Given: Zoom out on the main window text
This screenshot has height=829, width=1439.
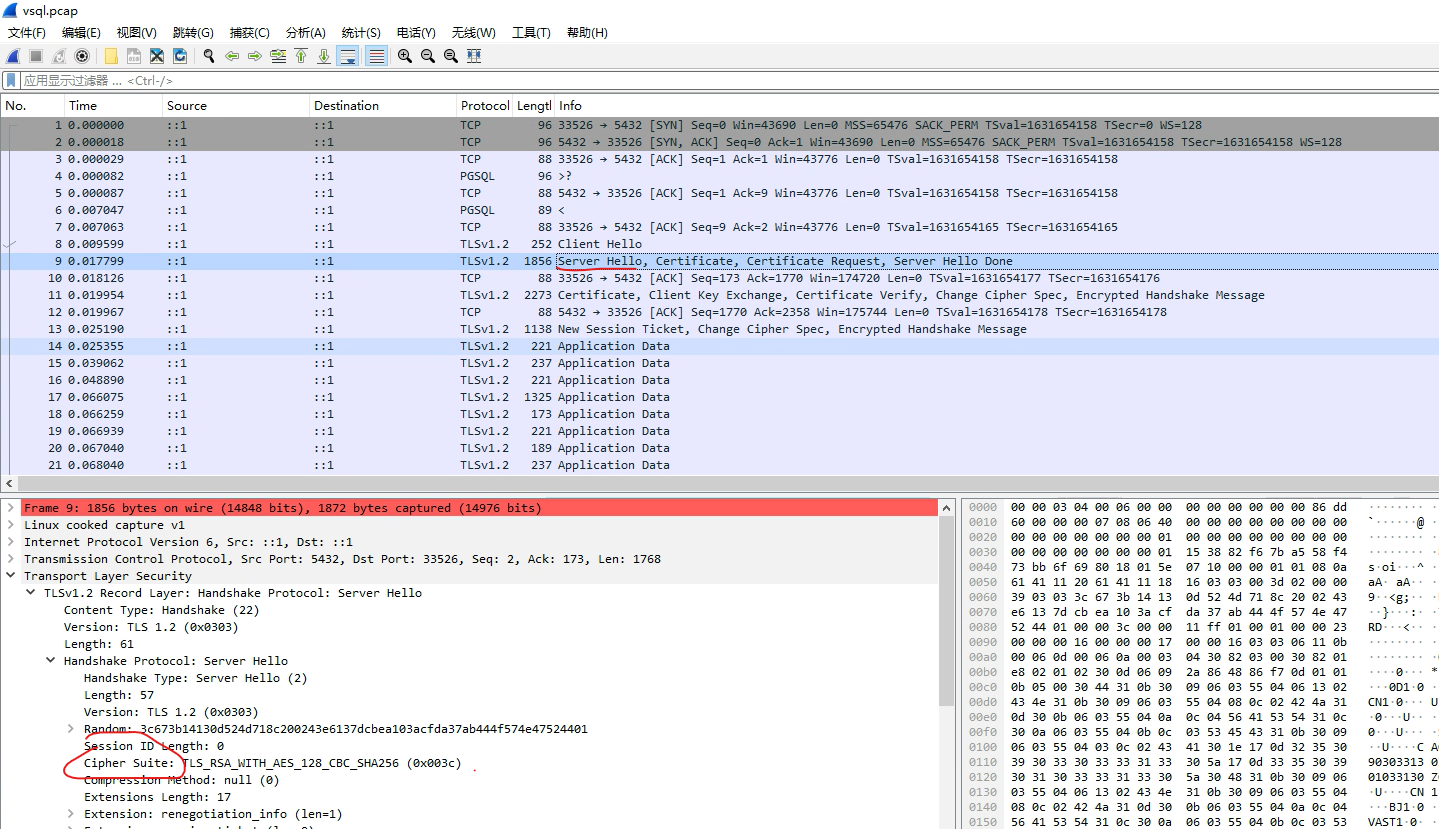Looking at the screenshot, I should click(x=428, y=56).
